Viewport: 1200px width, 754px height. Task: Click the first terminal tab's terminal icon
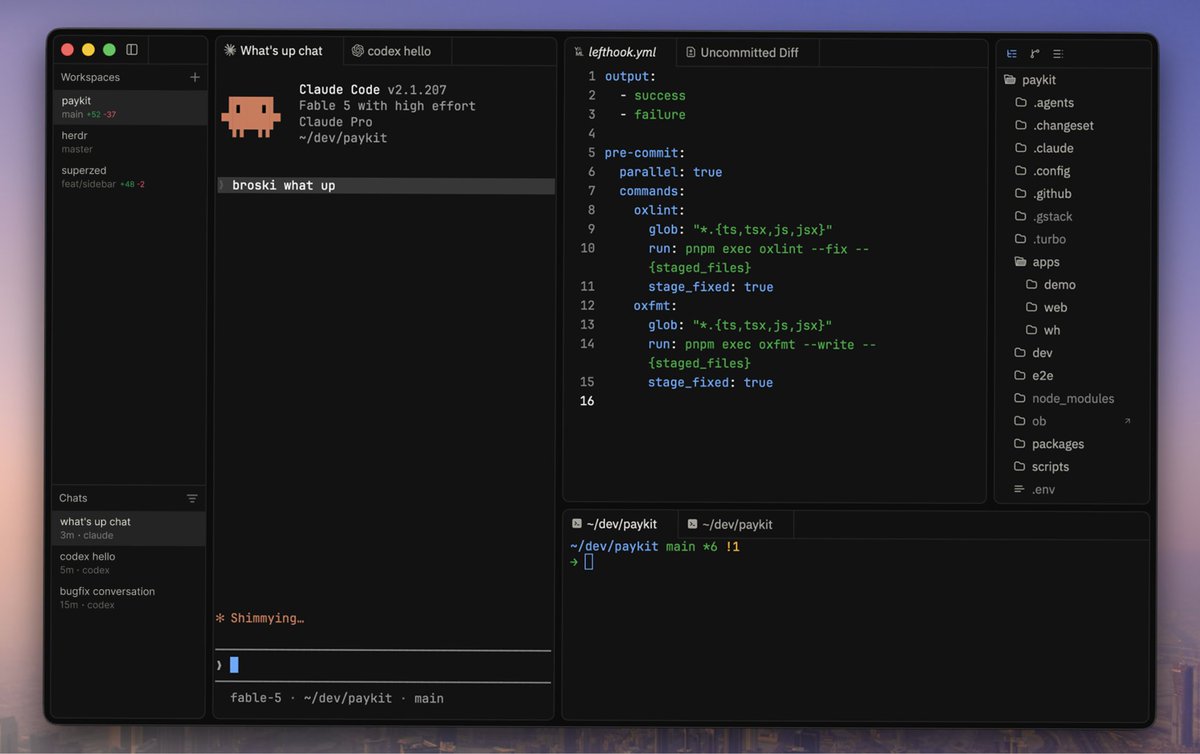coord(577,523)
